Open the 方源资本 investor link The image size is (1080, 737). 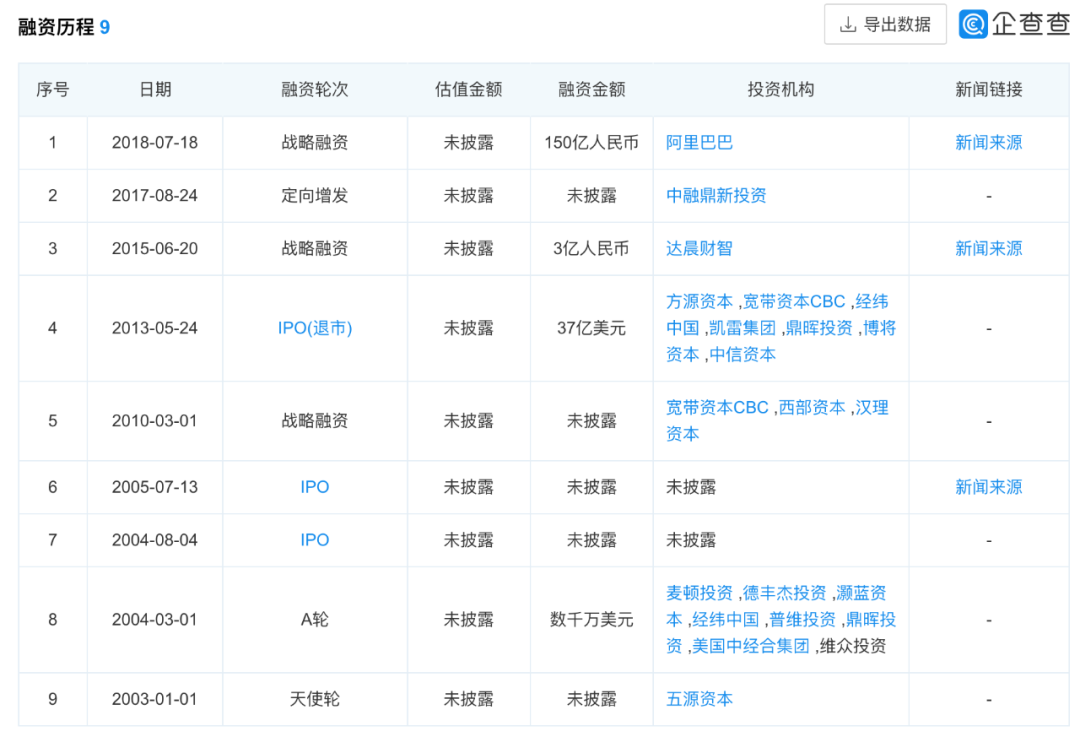click(x=699, y=302)
